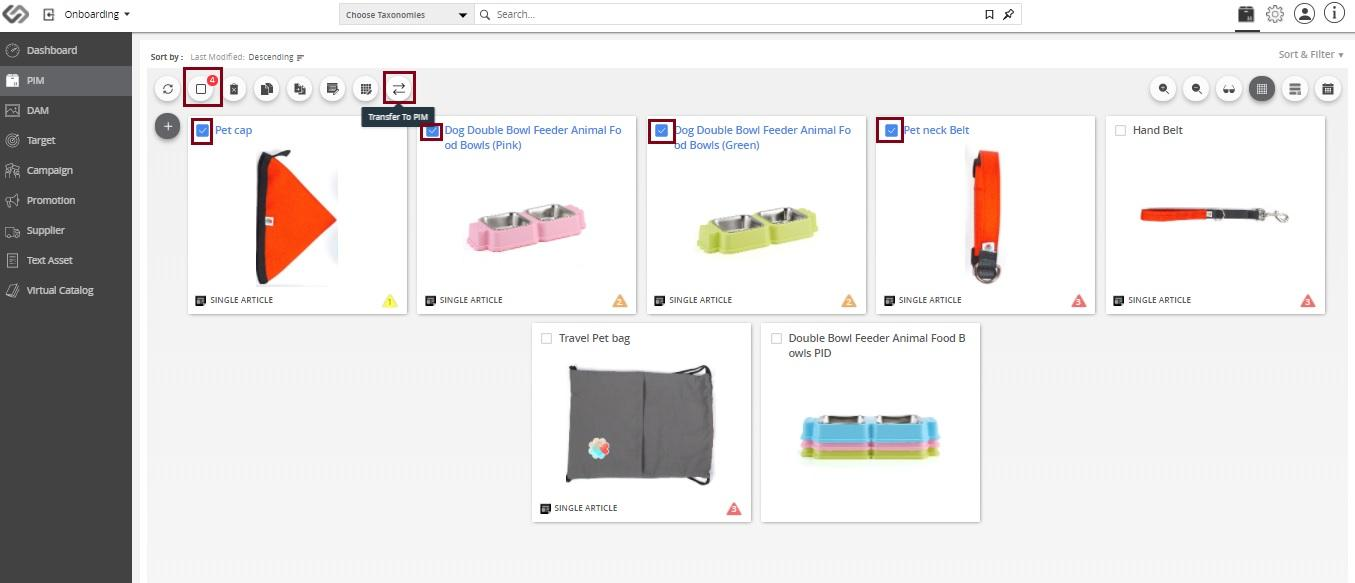Switch to grid tile view icon

click(x=1262, y=89)
